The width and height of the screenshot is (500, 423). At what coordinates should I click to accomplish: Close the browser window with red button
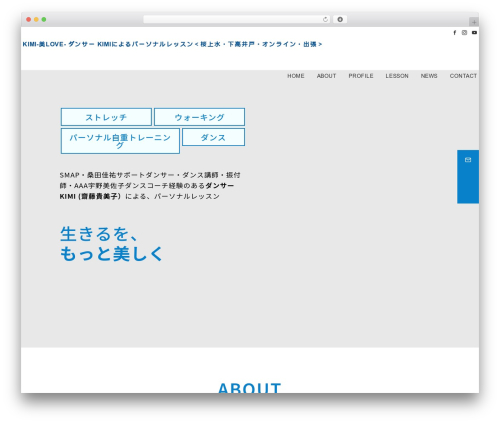29,19
